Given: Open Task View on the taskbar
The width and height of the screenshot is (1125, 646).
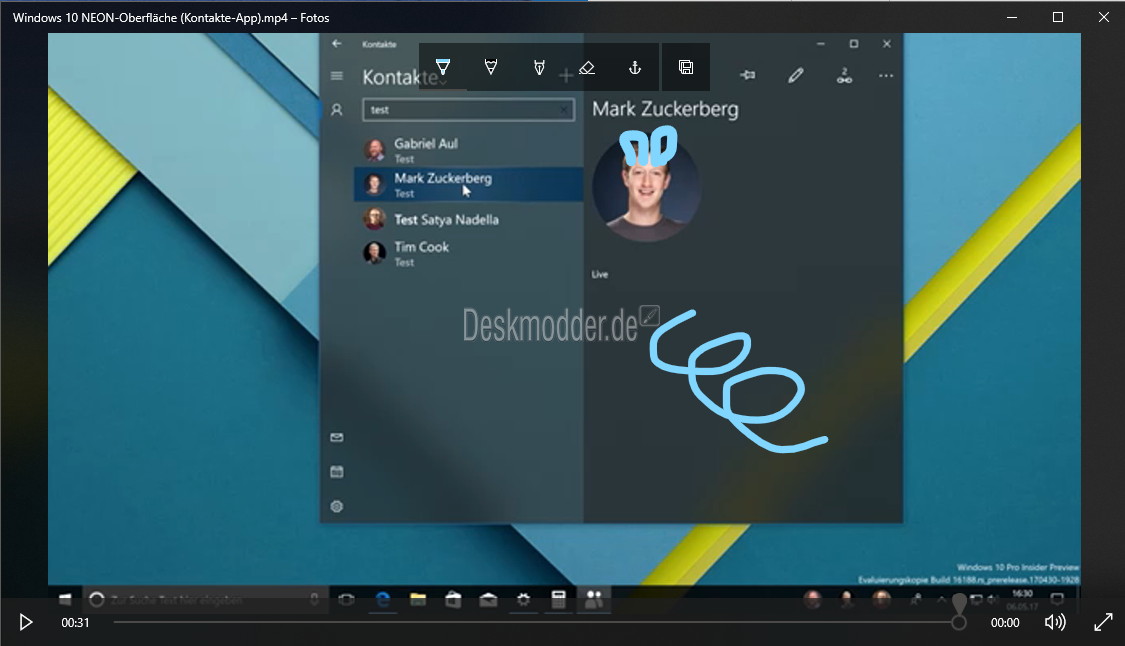Looking at the screenshot, I should point(347,599).
